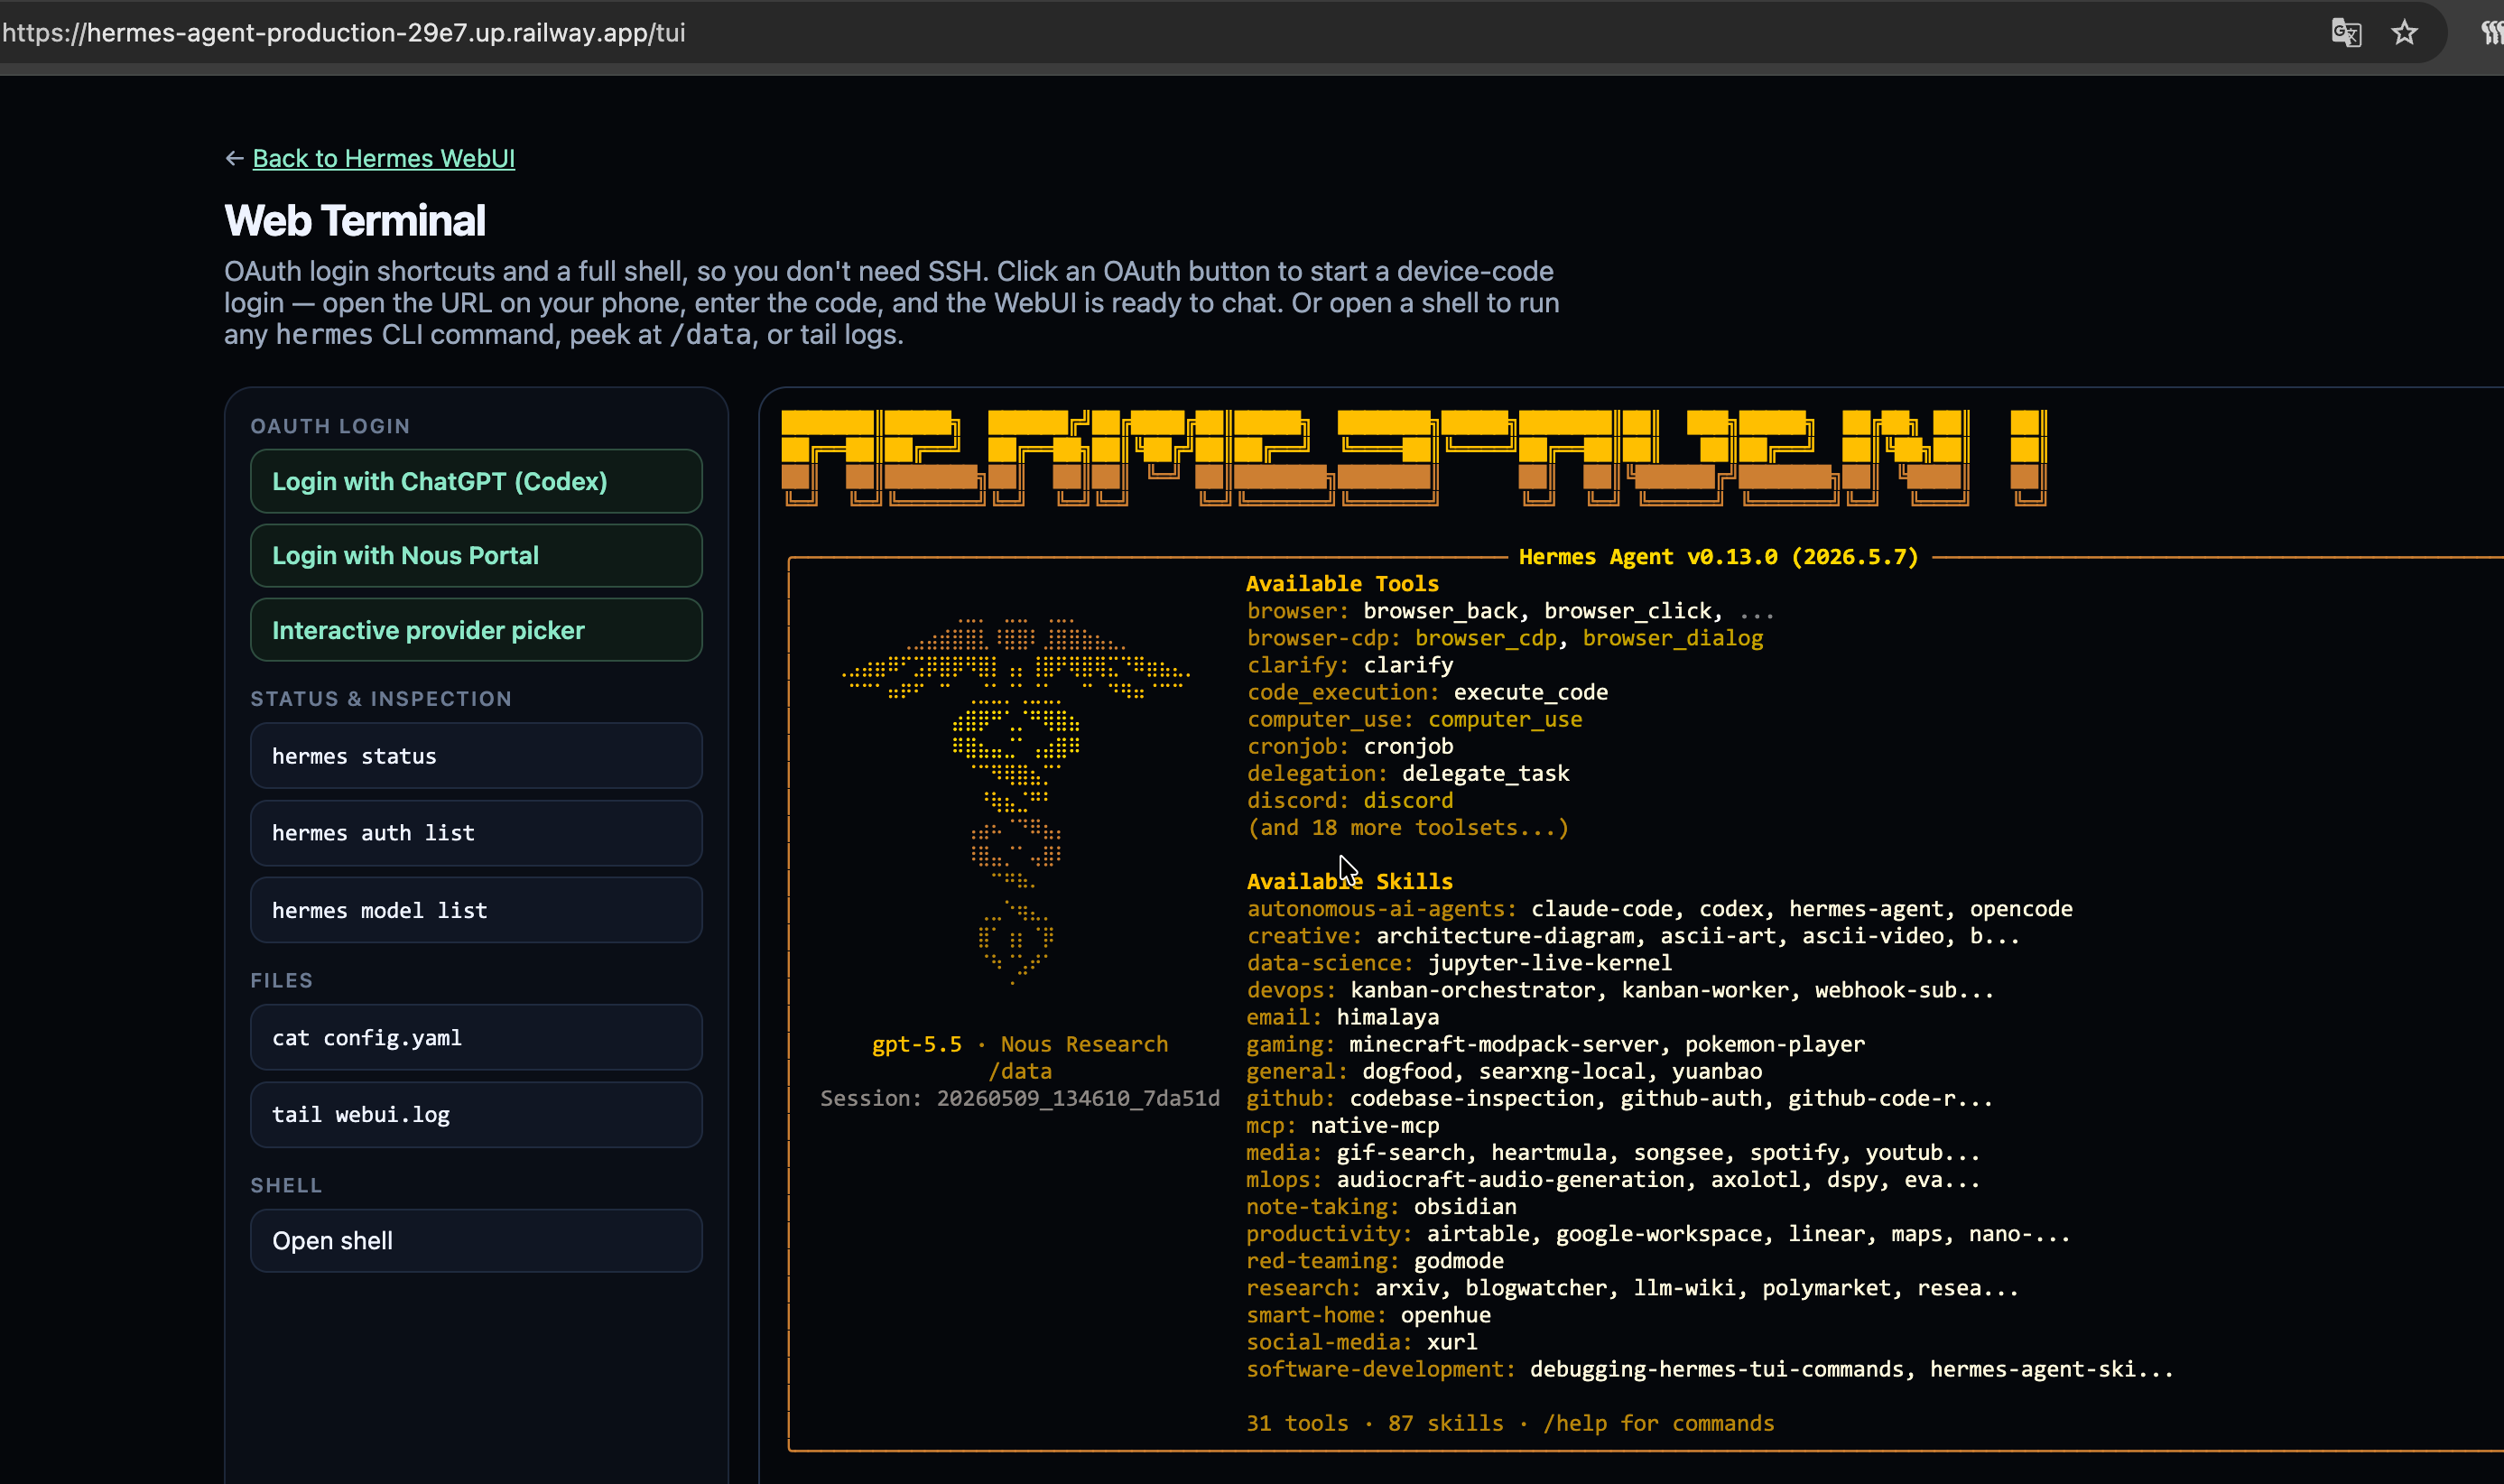The width and height of the screenshot is (2504, 1484).
Task: Focus the browser address bar URL
Action: pos(344,33)
